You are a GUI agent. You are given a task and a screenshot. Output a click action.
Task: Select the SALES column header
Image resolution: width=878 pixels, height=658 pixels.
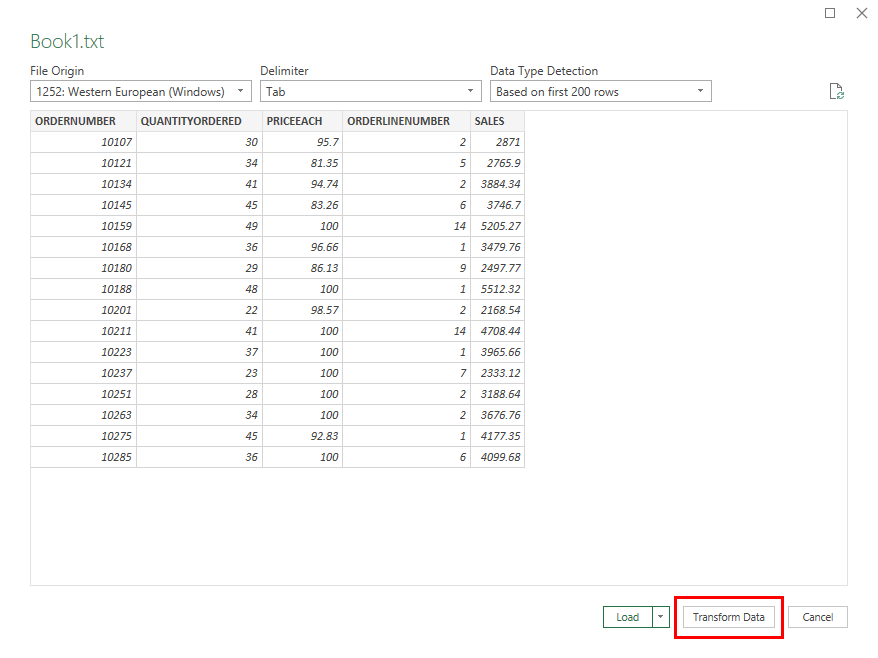(497, 121)
